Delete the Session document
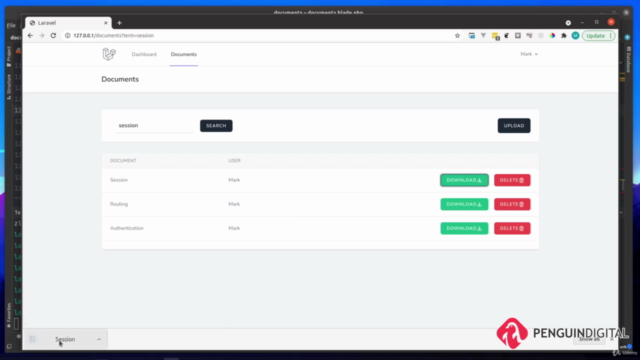Screen dimensions: 640x360 point(512,180)
